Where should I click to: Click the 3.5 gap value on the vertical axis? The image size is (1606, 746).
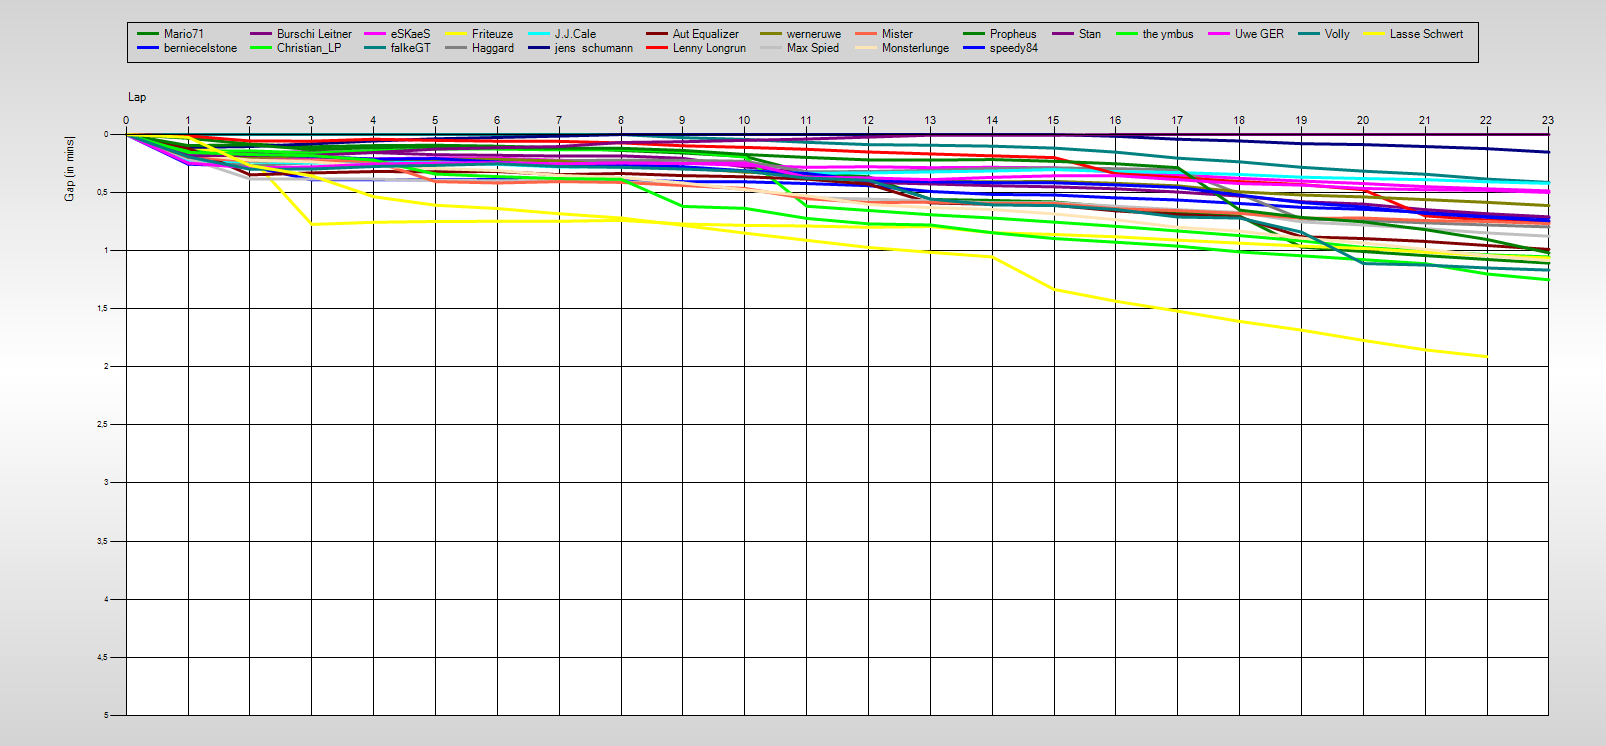(x=103, y=541)
